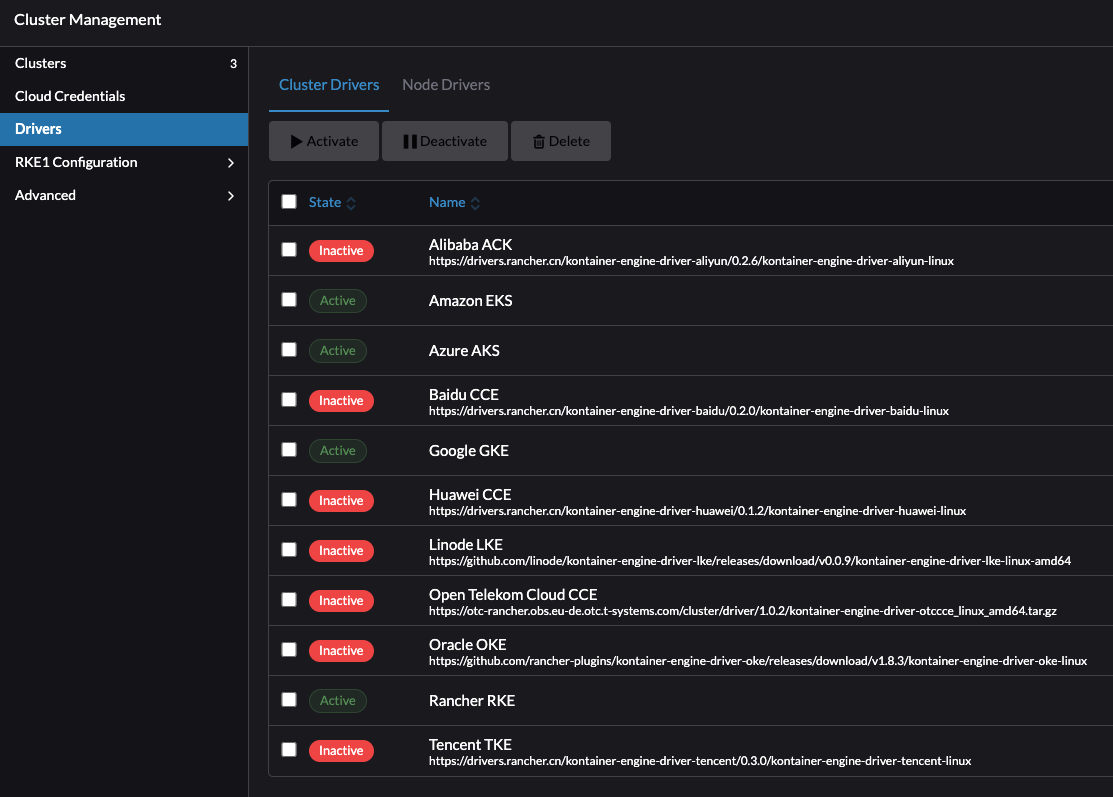The height and width of the screenshot is (797, 1113).
Task: Expand the Advanced section chevron
Action: click(231, 195)
